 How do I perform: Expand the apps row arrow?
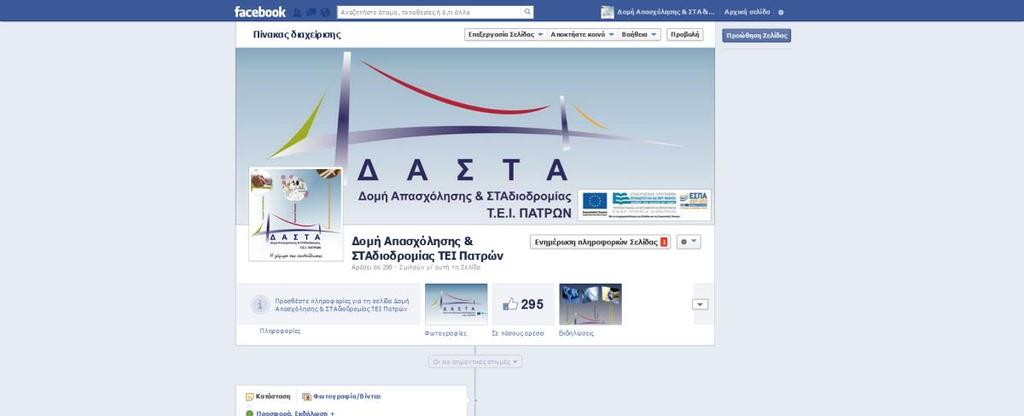700,304
